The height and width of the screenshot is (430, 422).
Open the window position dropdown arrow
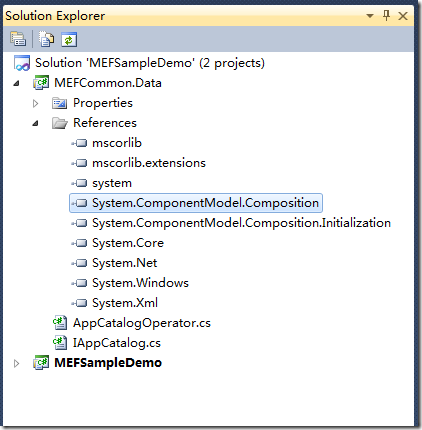(x=369, y=16)
